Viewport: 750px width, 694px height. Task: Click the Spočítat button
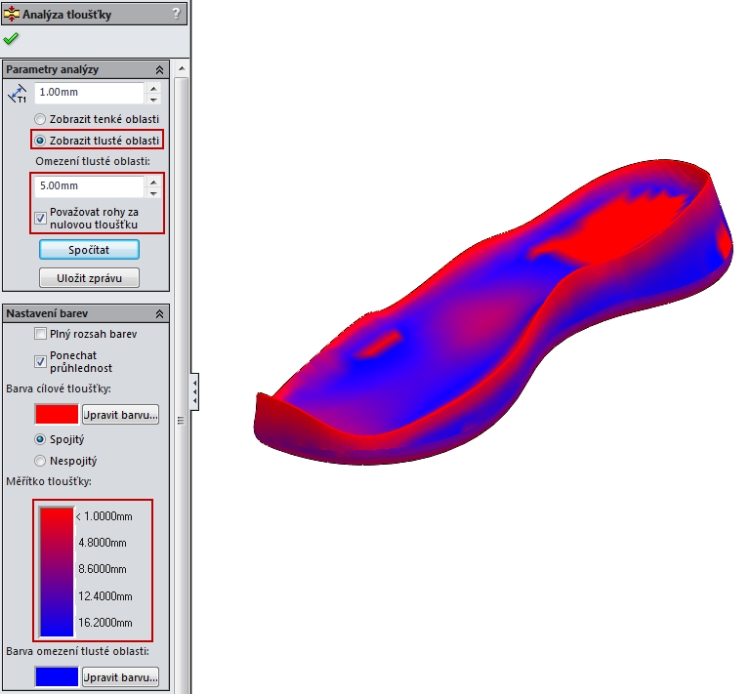[x=89, y=250]
